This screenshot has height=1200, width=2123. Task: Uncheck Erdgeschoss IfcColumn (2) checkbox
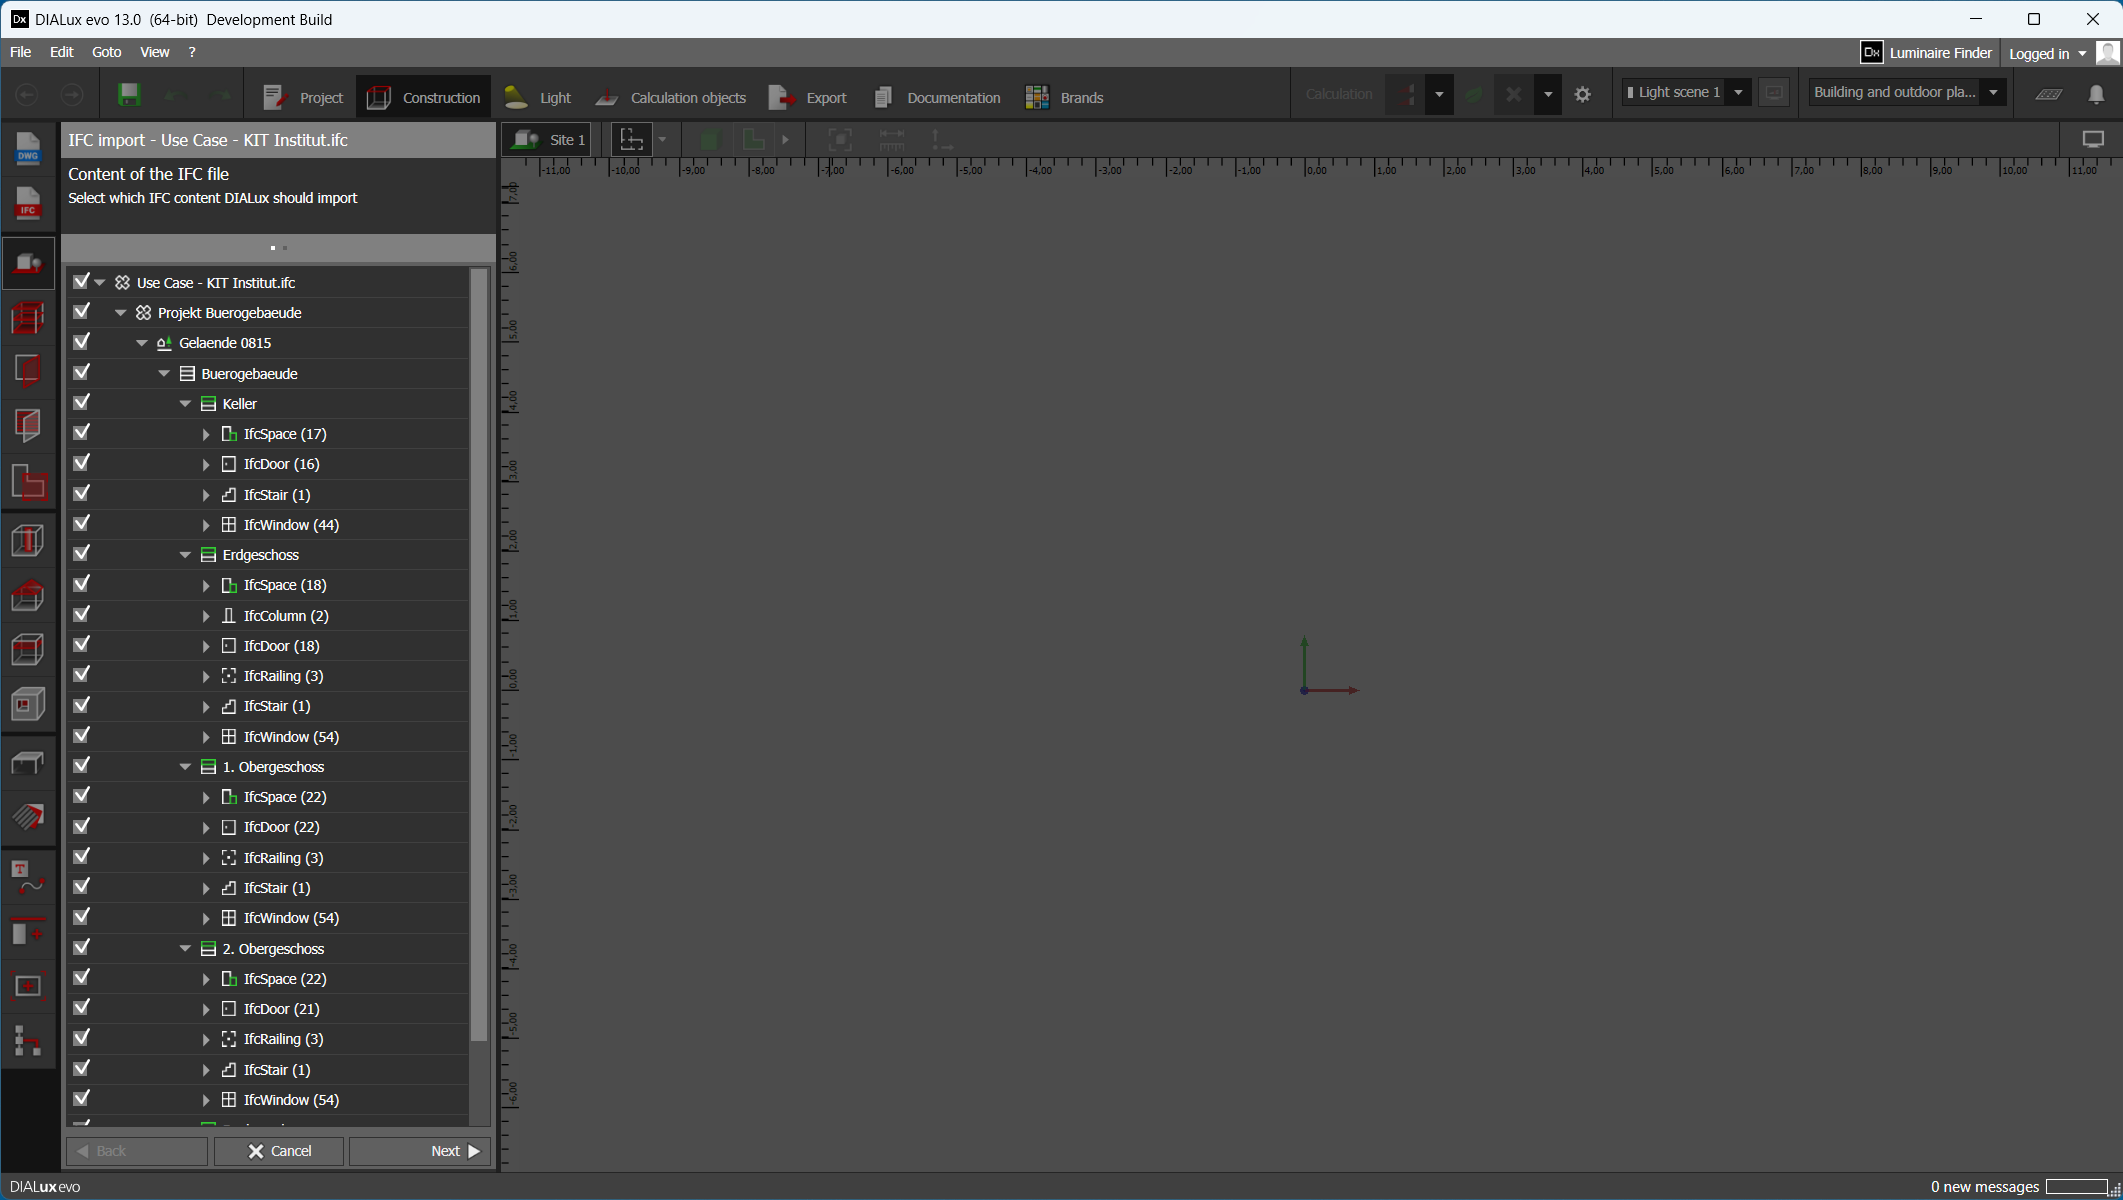tap(82, 615)
